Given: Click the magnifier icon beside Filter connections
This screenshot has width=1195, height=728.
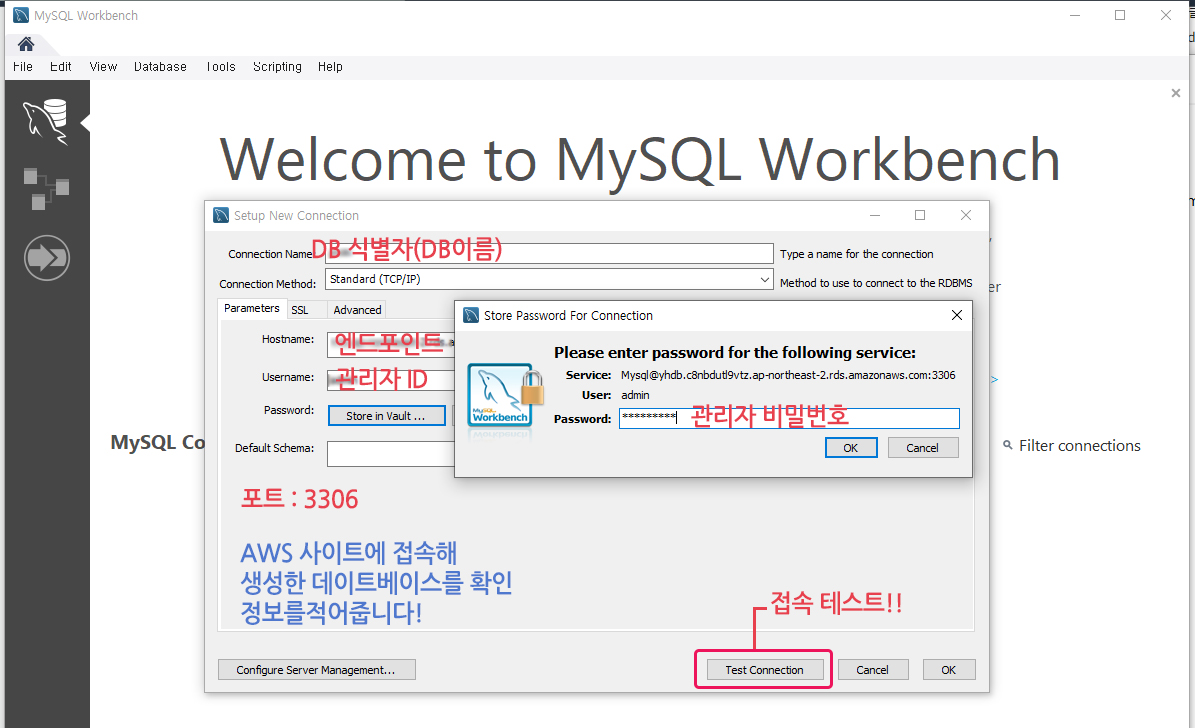Looking at the screenshot, I should pos(1008,445).
